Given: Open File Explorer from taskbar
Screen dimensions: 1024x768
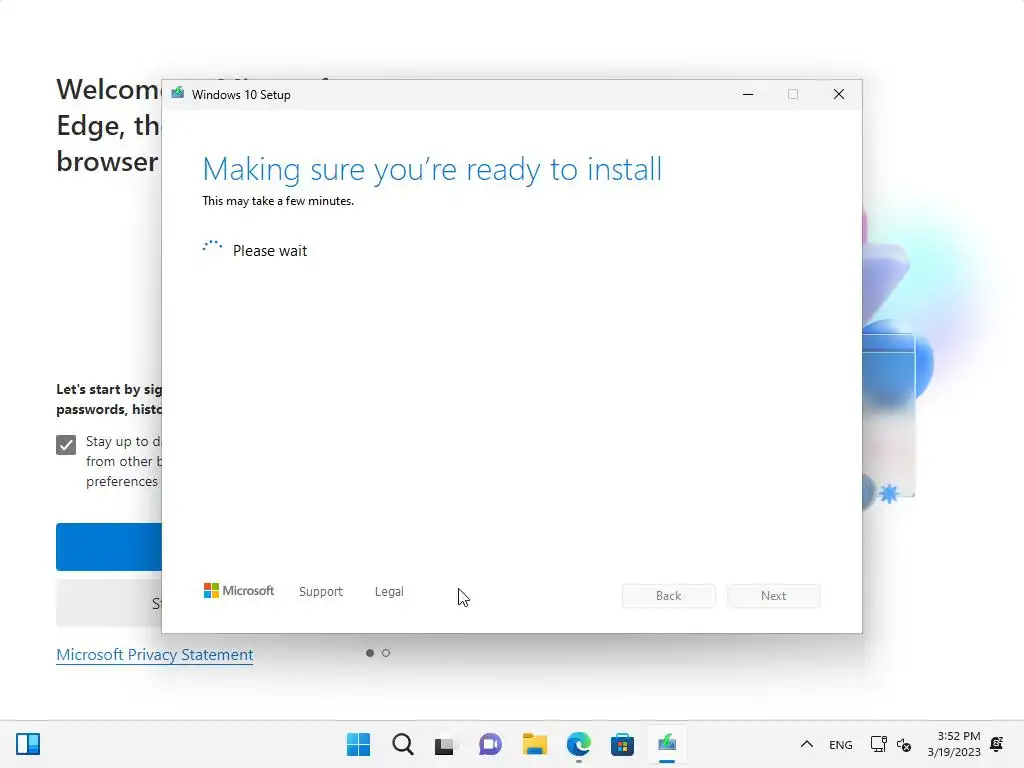Looking at the screenshot, I should 534,744.
